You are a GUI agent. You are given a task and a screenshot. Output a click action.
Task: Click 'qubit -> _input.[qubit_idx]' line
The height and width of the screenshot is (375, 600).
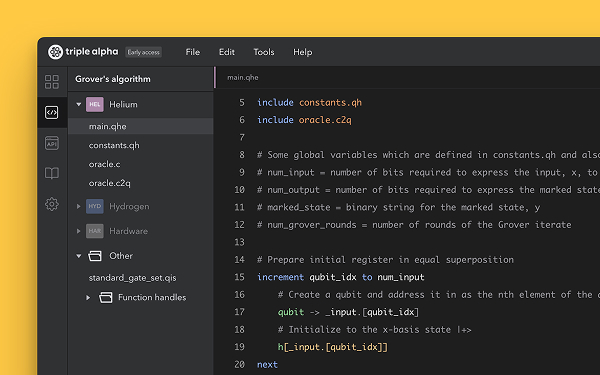[x=348, y=312]
